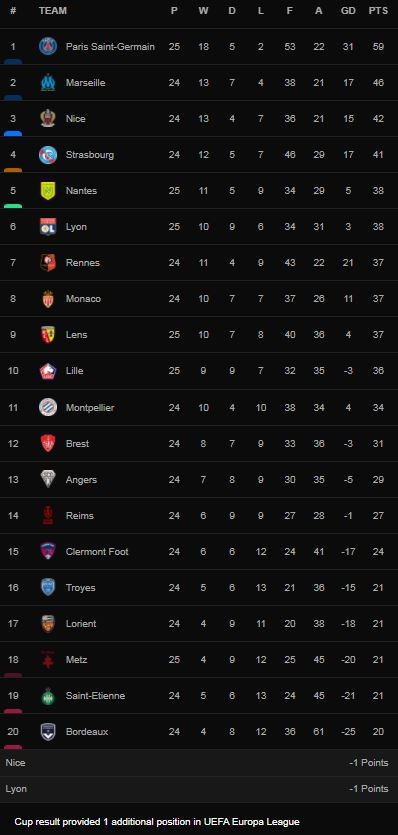Screen dimensions: 398x835
Task: Click the blue position marker under rank 3
Action: pyautogui.click(x=13, y=133)
